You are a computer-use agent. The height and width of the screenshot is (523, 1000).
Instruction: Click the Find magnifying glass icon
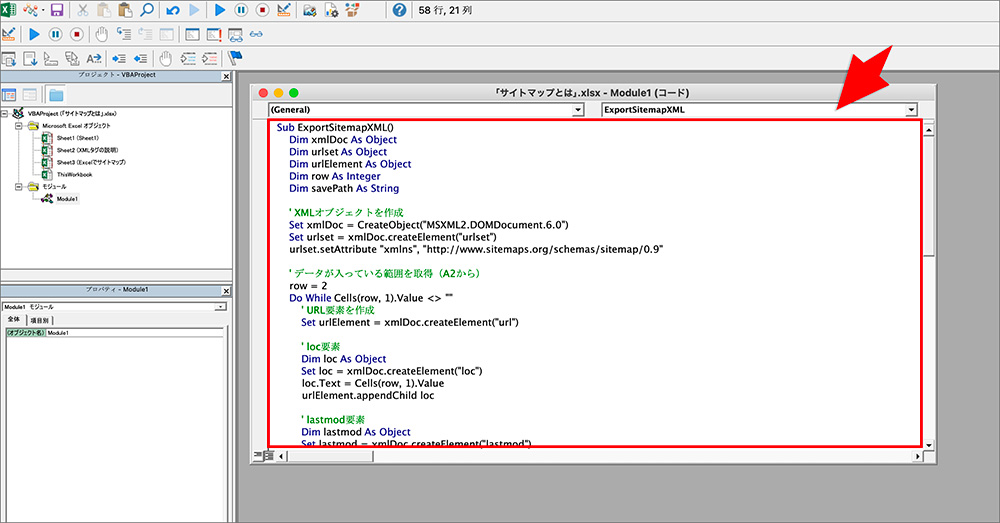(147, 10)
